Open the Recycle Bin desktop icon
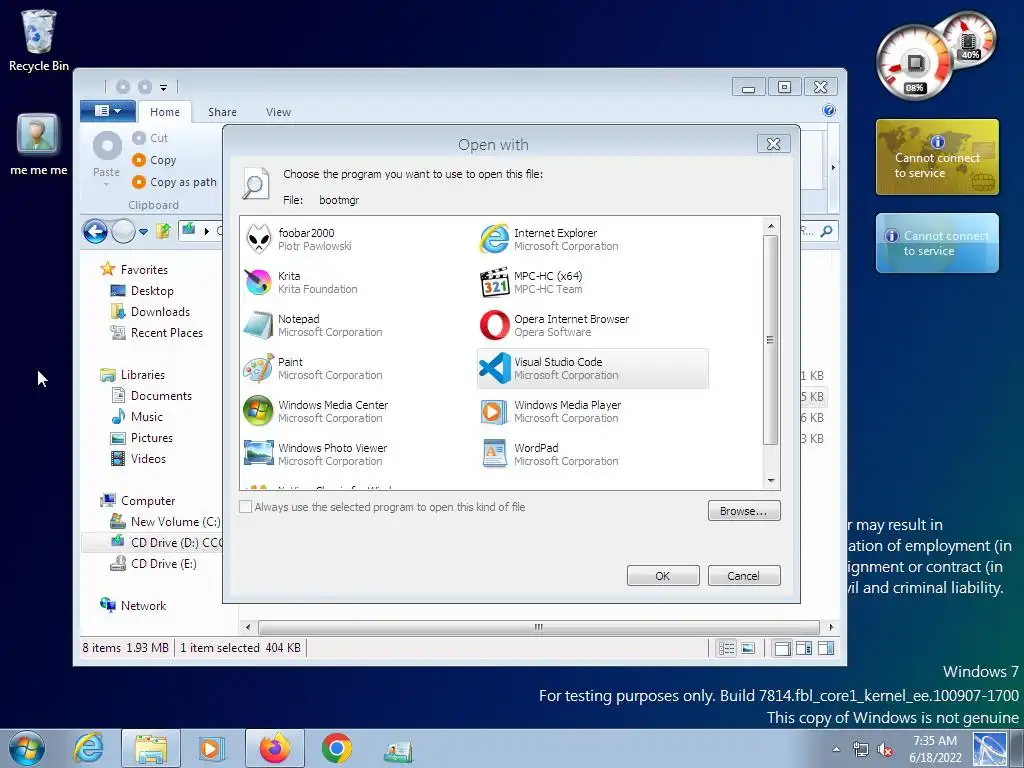Viewport: 1024px width, 768px height. [39, 40]
